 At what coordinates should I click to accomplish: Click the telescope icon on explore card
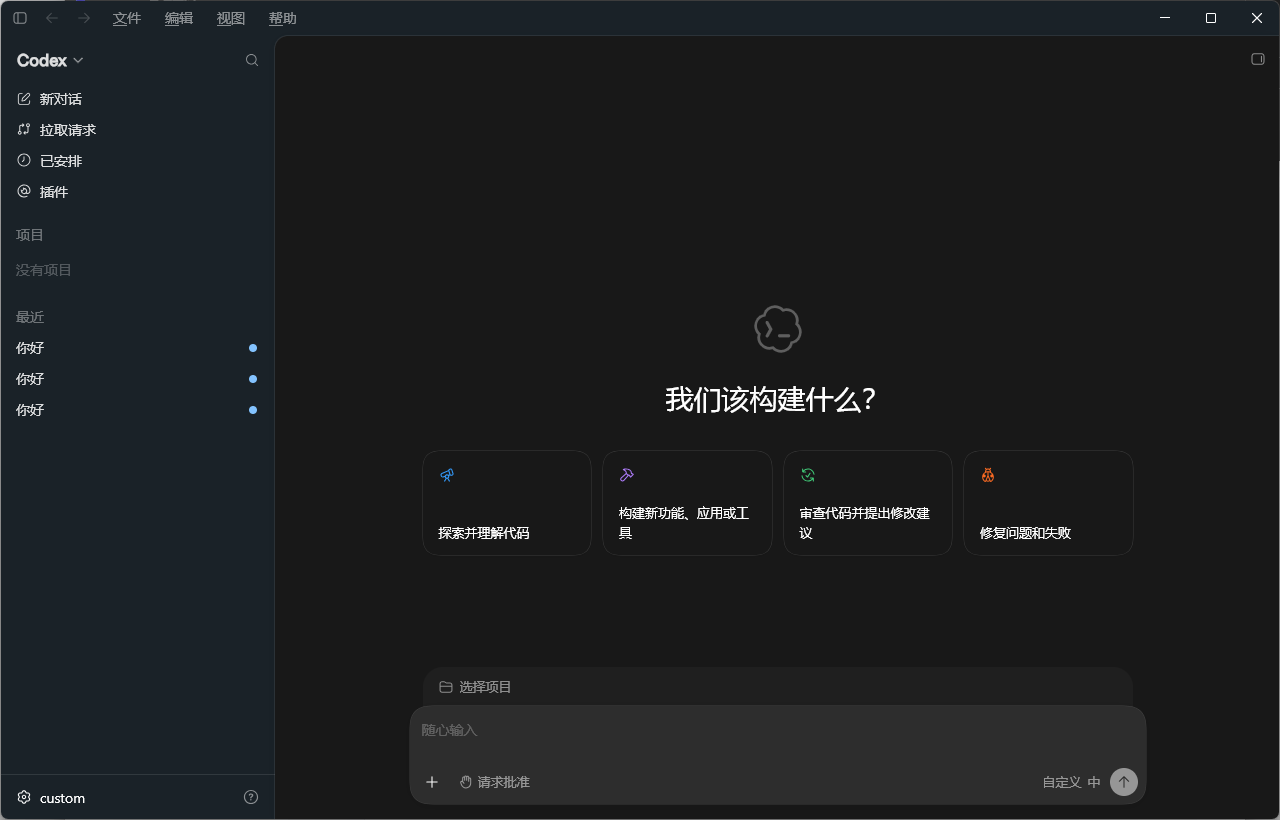(447, 475)
